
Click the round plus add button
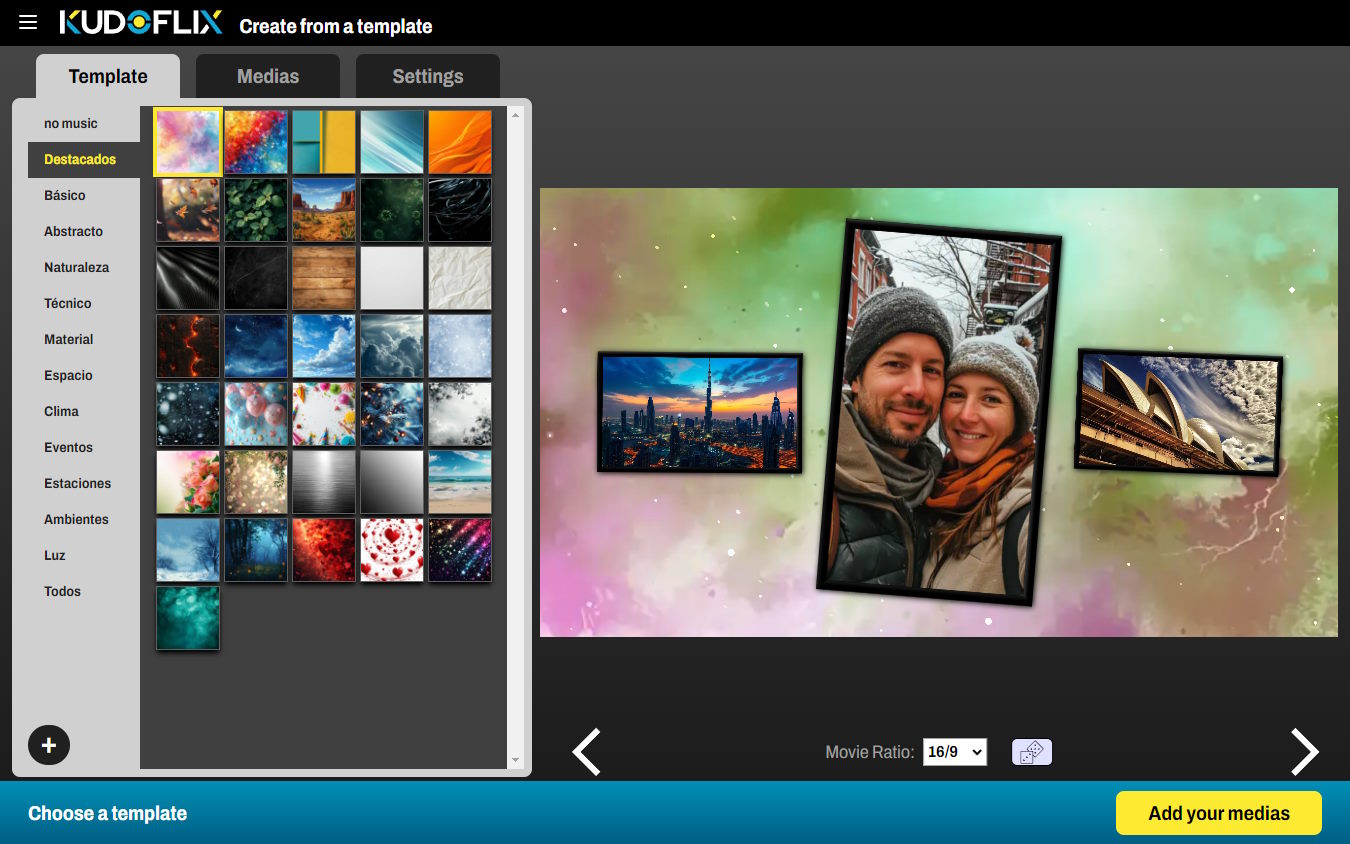pyautogui.click(x=49, y=744)
